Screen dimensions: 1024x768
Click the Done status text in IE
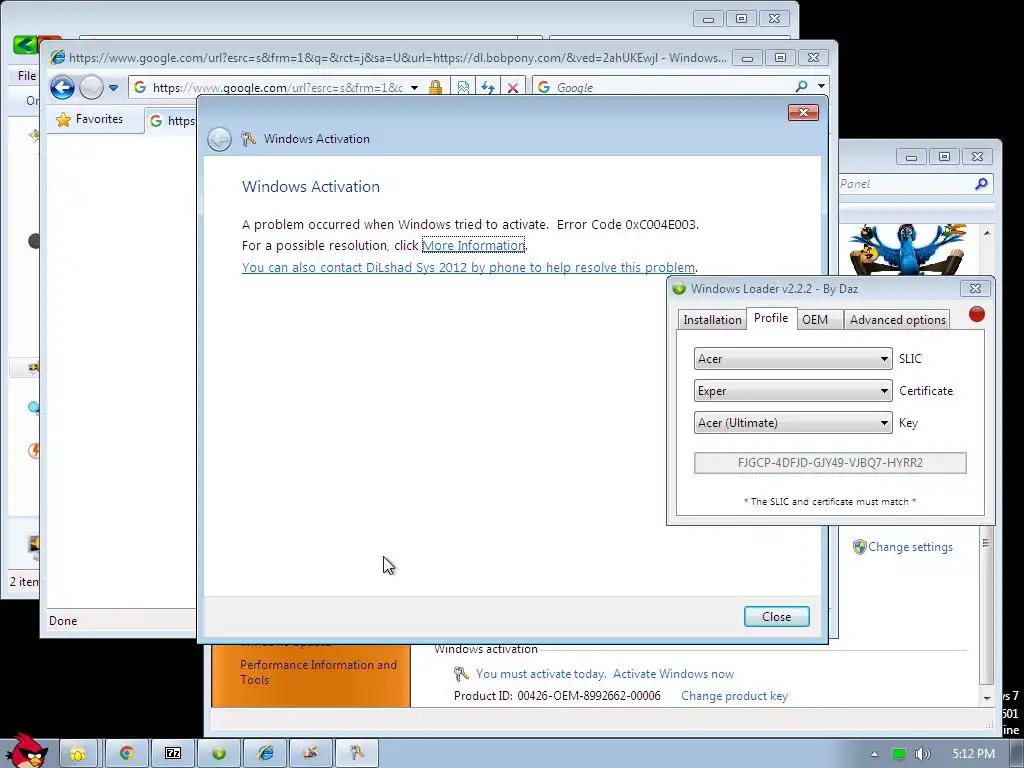63,620
